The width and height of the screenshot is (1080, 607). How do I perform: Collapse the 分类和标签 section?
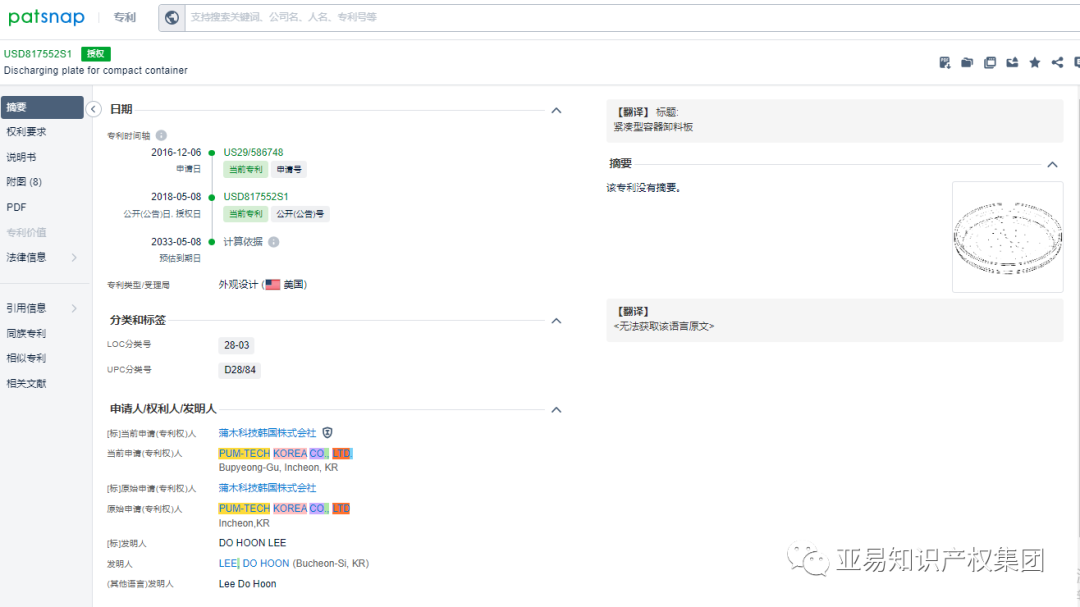click(x=557, y=320)
